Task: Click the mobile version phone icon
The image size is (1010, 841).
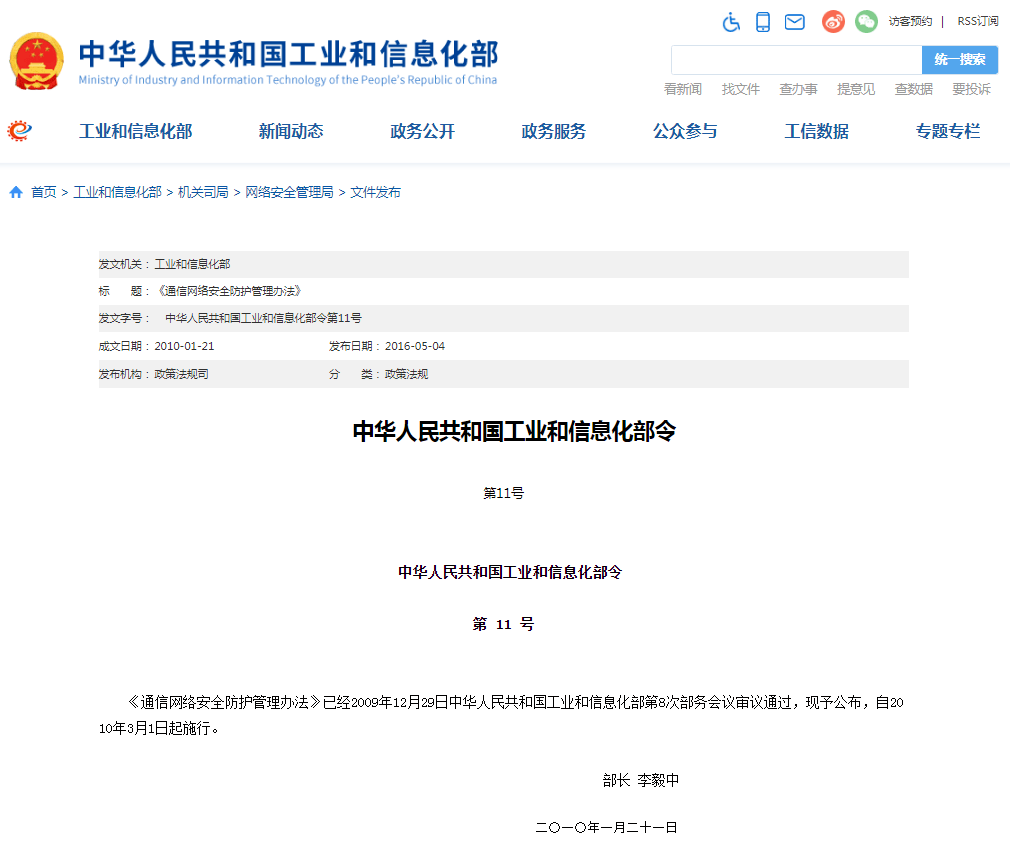Action: (x=763, y=21)
